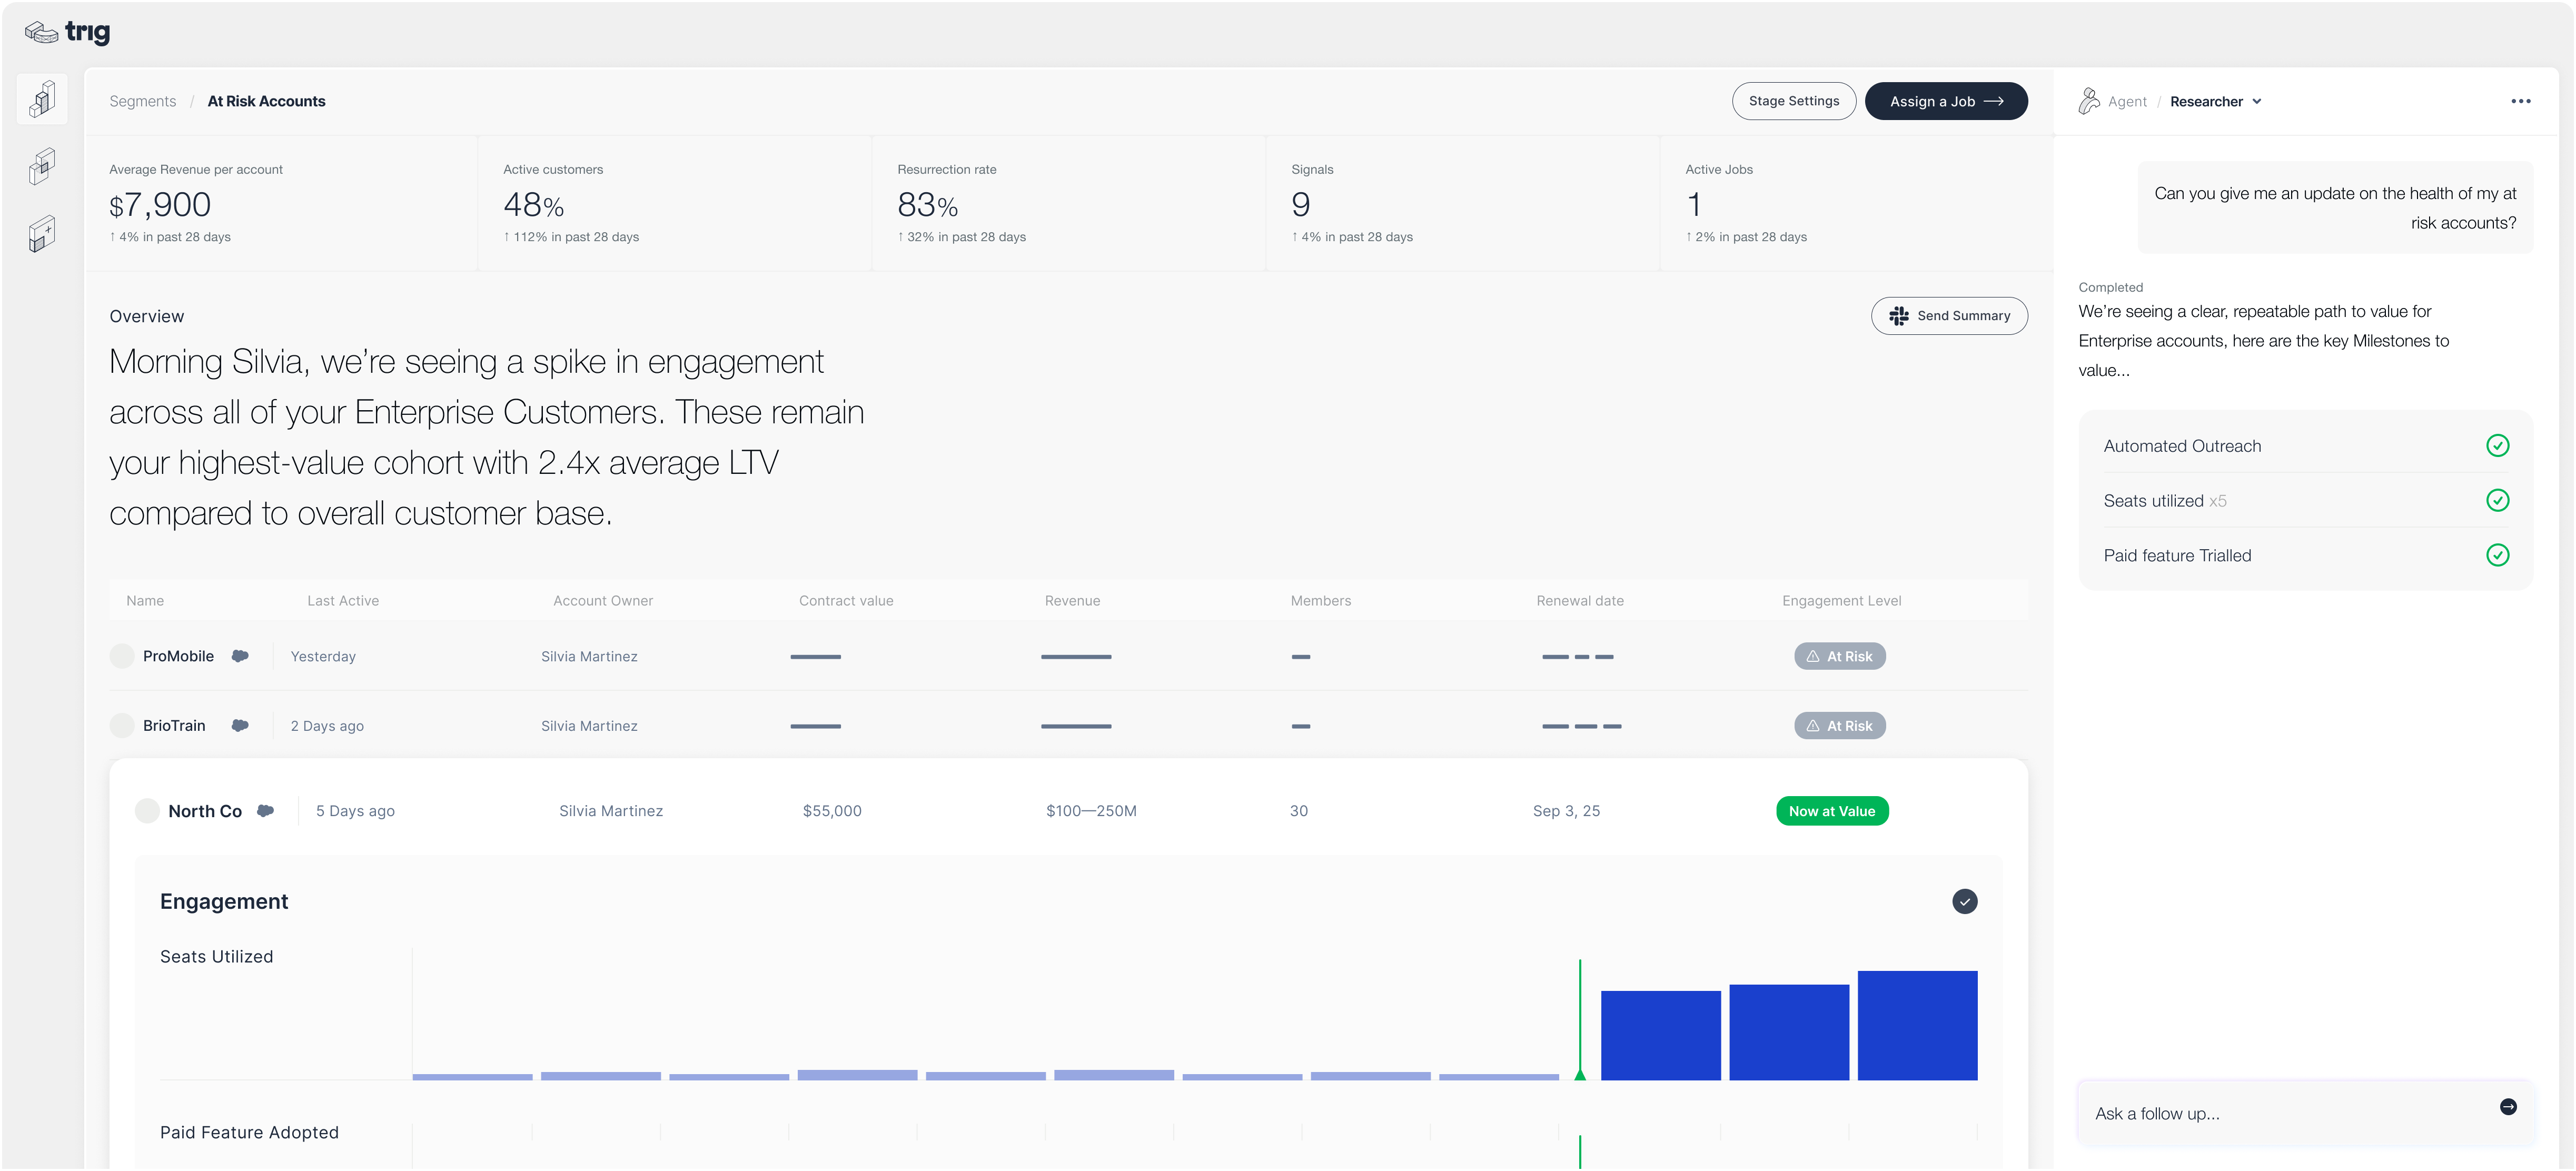Click the Paid feature Trialled green checkmark

pos(2497,556)
